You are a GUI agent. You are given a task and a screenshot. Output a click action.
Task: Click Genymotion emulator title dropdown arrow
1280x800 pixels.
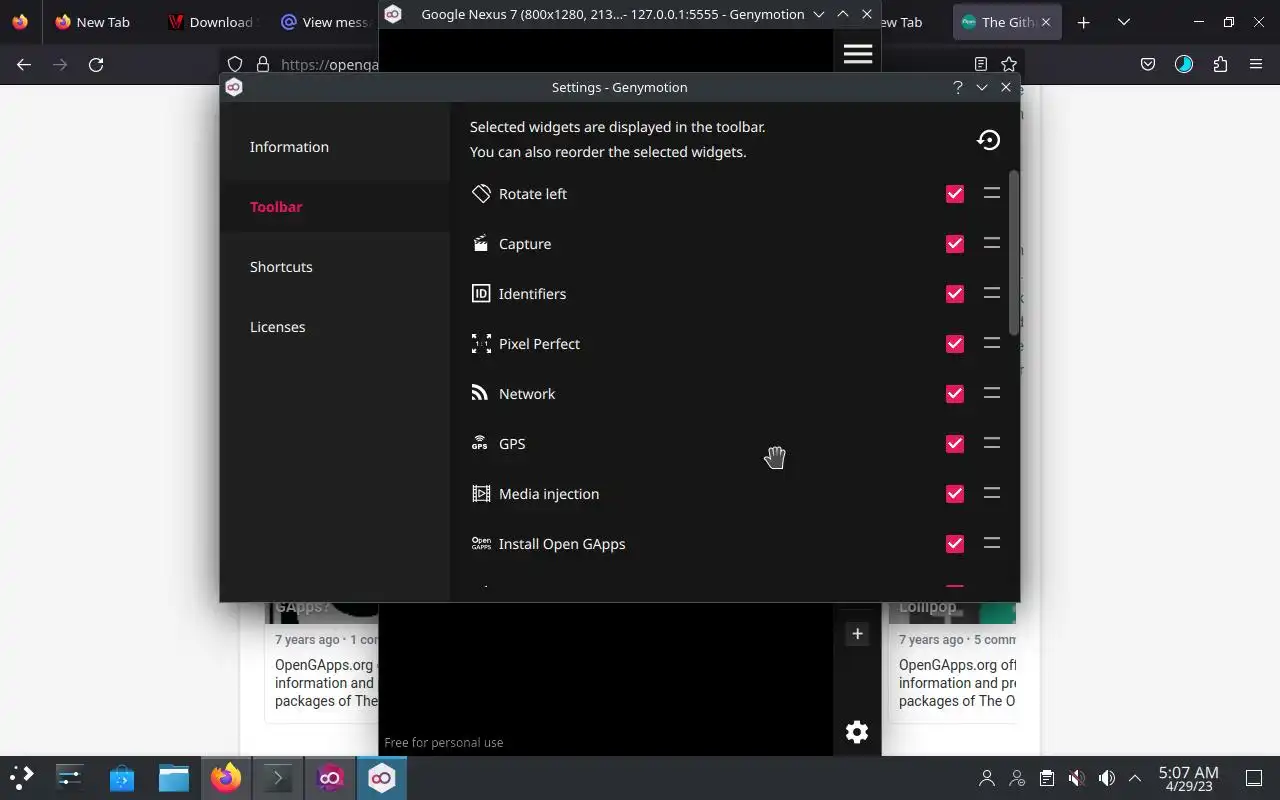pos(819,14)
